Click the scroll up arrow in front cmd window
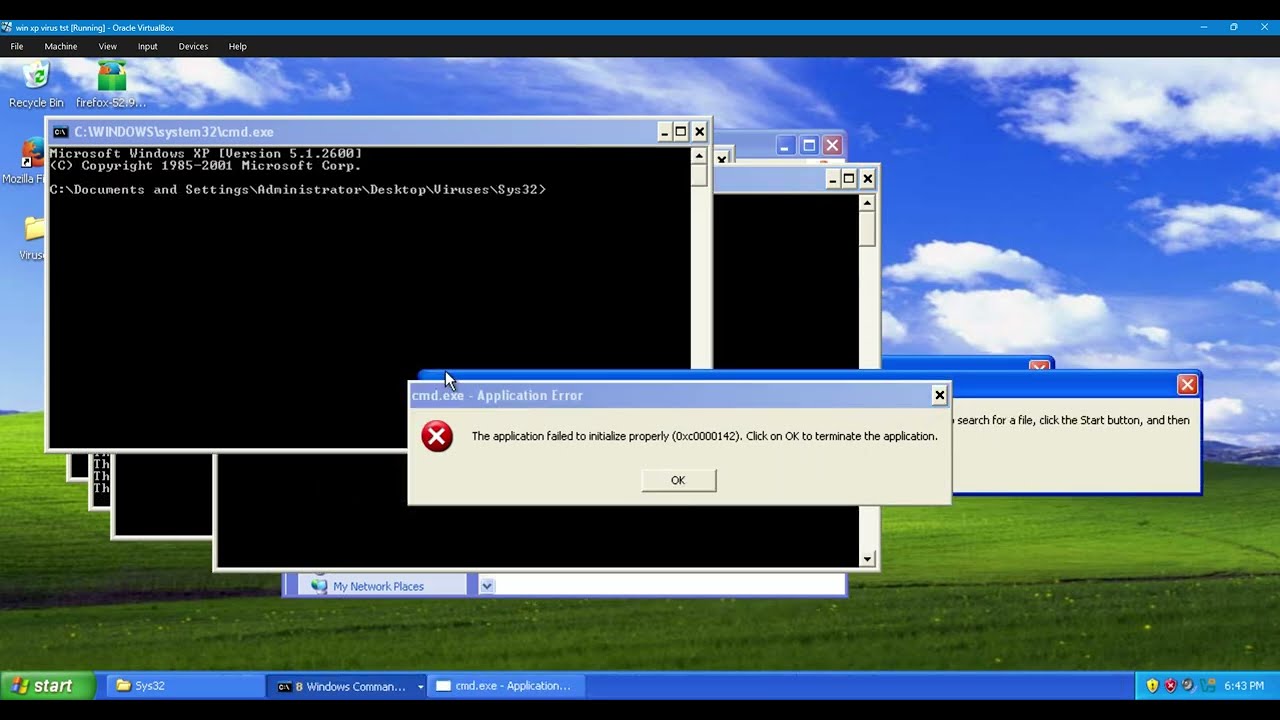Viewport: 1280px width, 720px height. tap(699, 156)
